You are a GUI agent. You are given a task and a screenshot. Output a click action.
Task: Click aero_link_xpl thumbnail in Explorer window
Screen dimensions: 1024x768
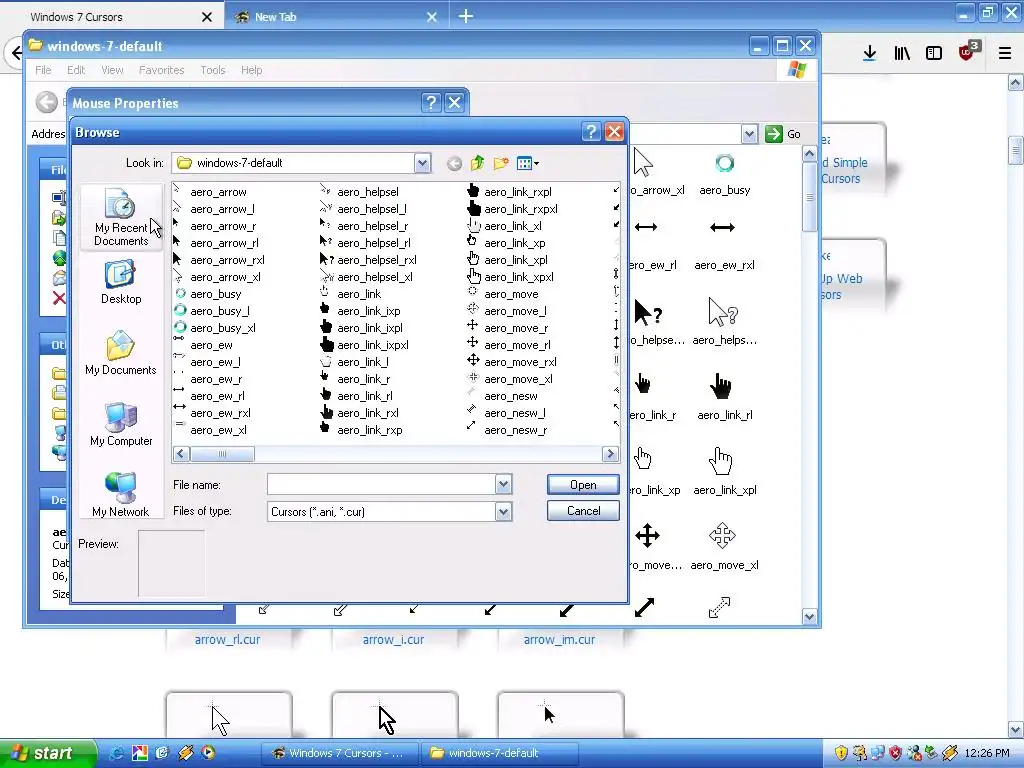724,472
